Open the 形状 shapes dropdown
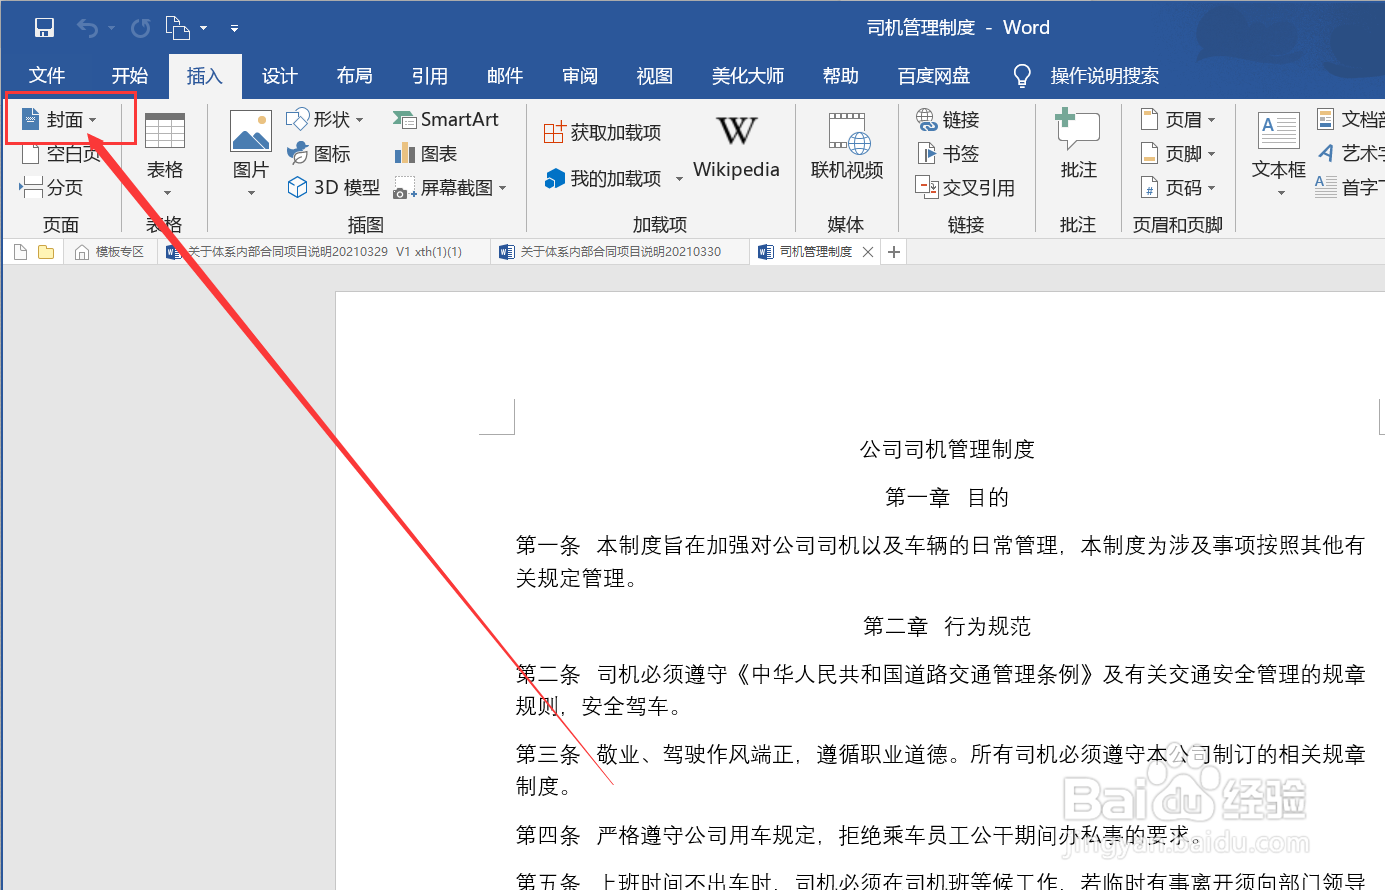This screenshot has width=1385, height=890. point(325,119)
